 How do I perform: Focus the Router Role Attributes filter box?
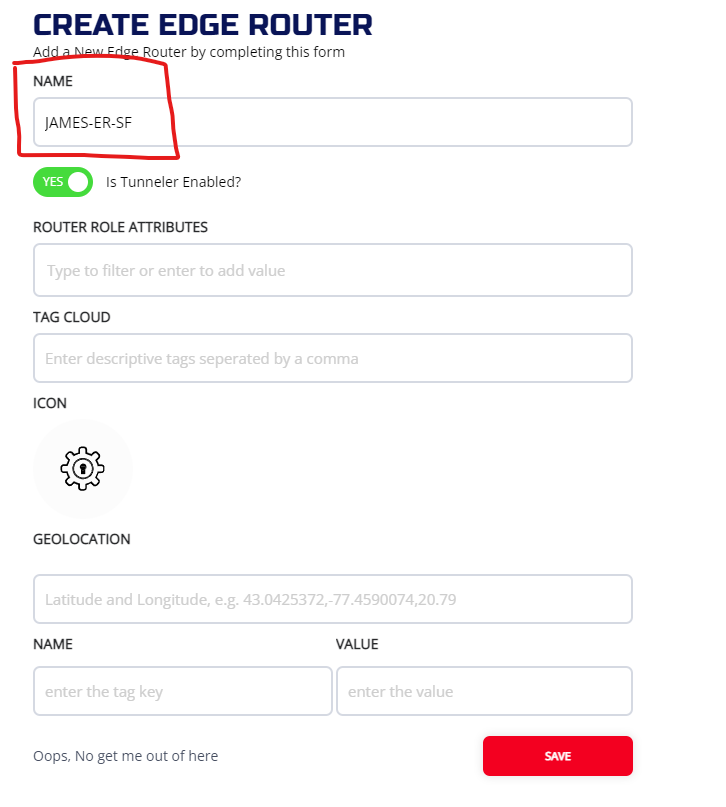click(x=332, y=270)
